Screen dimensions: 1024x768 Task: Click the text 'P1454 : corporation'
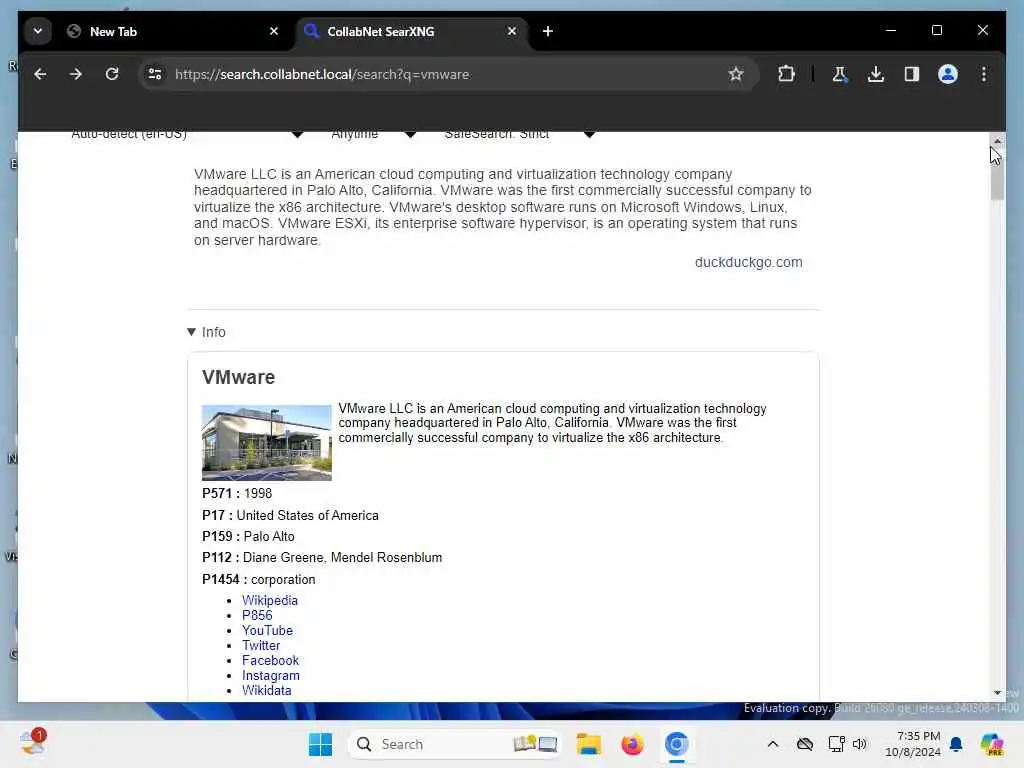tap(259, 579)
